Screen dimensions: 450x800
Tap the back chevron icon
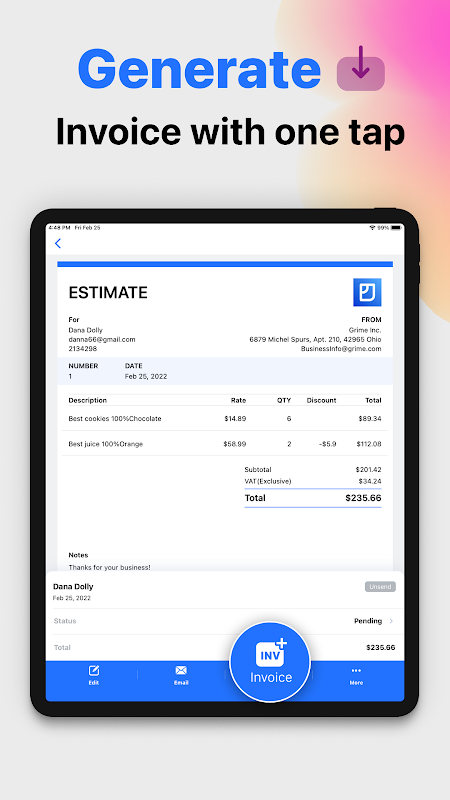pos(58,243)
